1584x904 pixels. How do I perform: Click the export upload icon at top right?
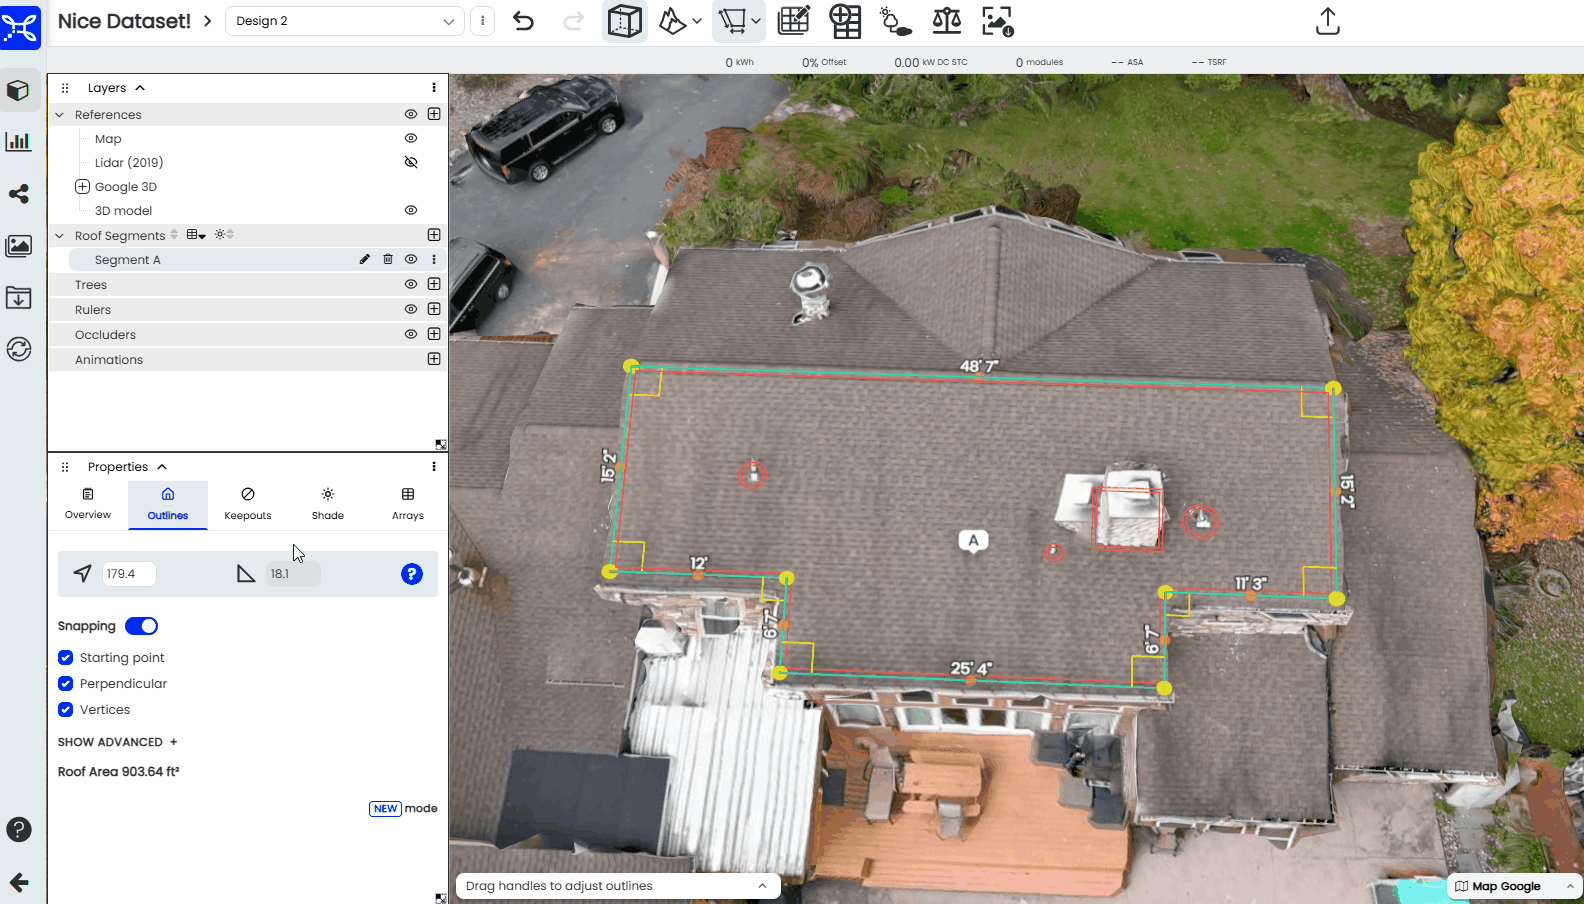pos(1327,21)
